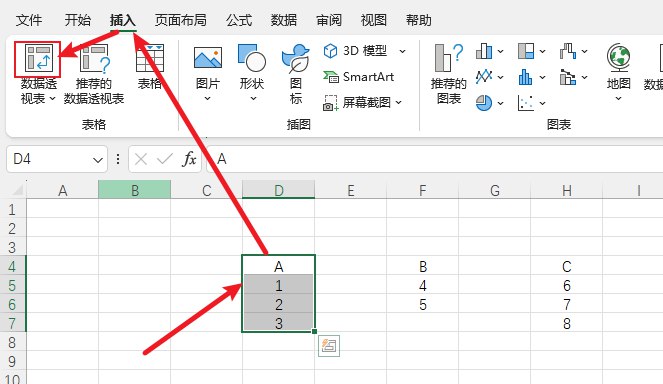Select column B header
Screen dimensions: 663x384
(x=134, y=190)
